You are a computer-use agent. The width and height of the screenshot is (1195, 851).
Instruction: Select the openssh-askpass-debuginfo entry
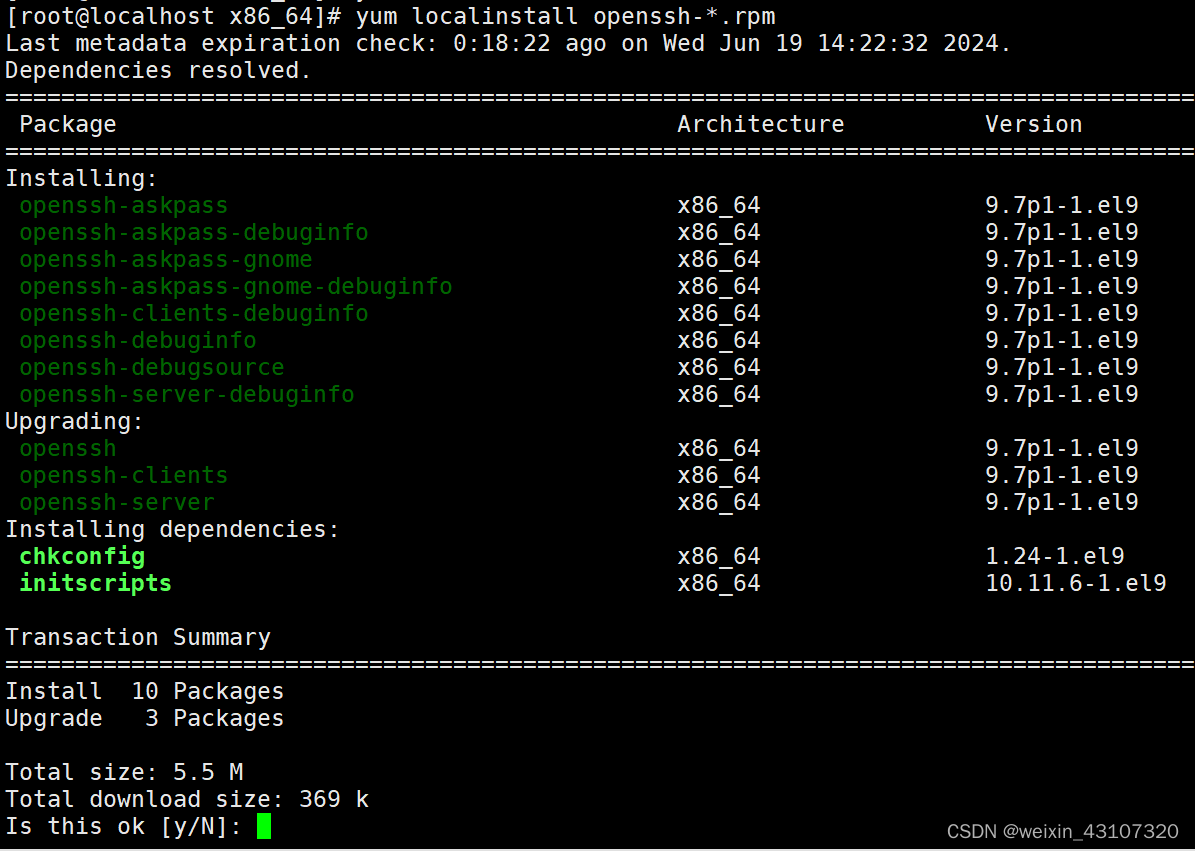pyautogui.click(x=194, y=232)
